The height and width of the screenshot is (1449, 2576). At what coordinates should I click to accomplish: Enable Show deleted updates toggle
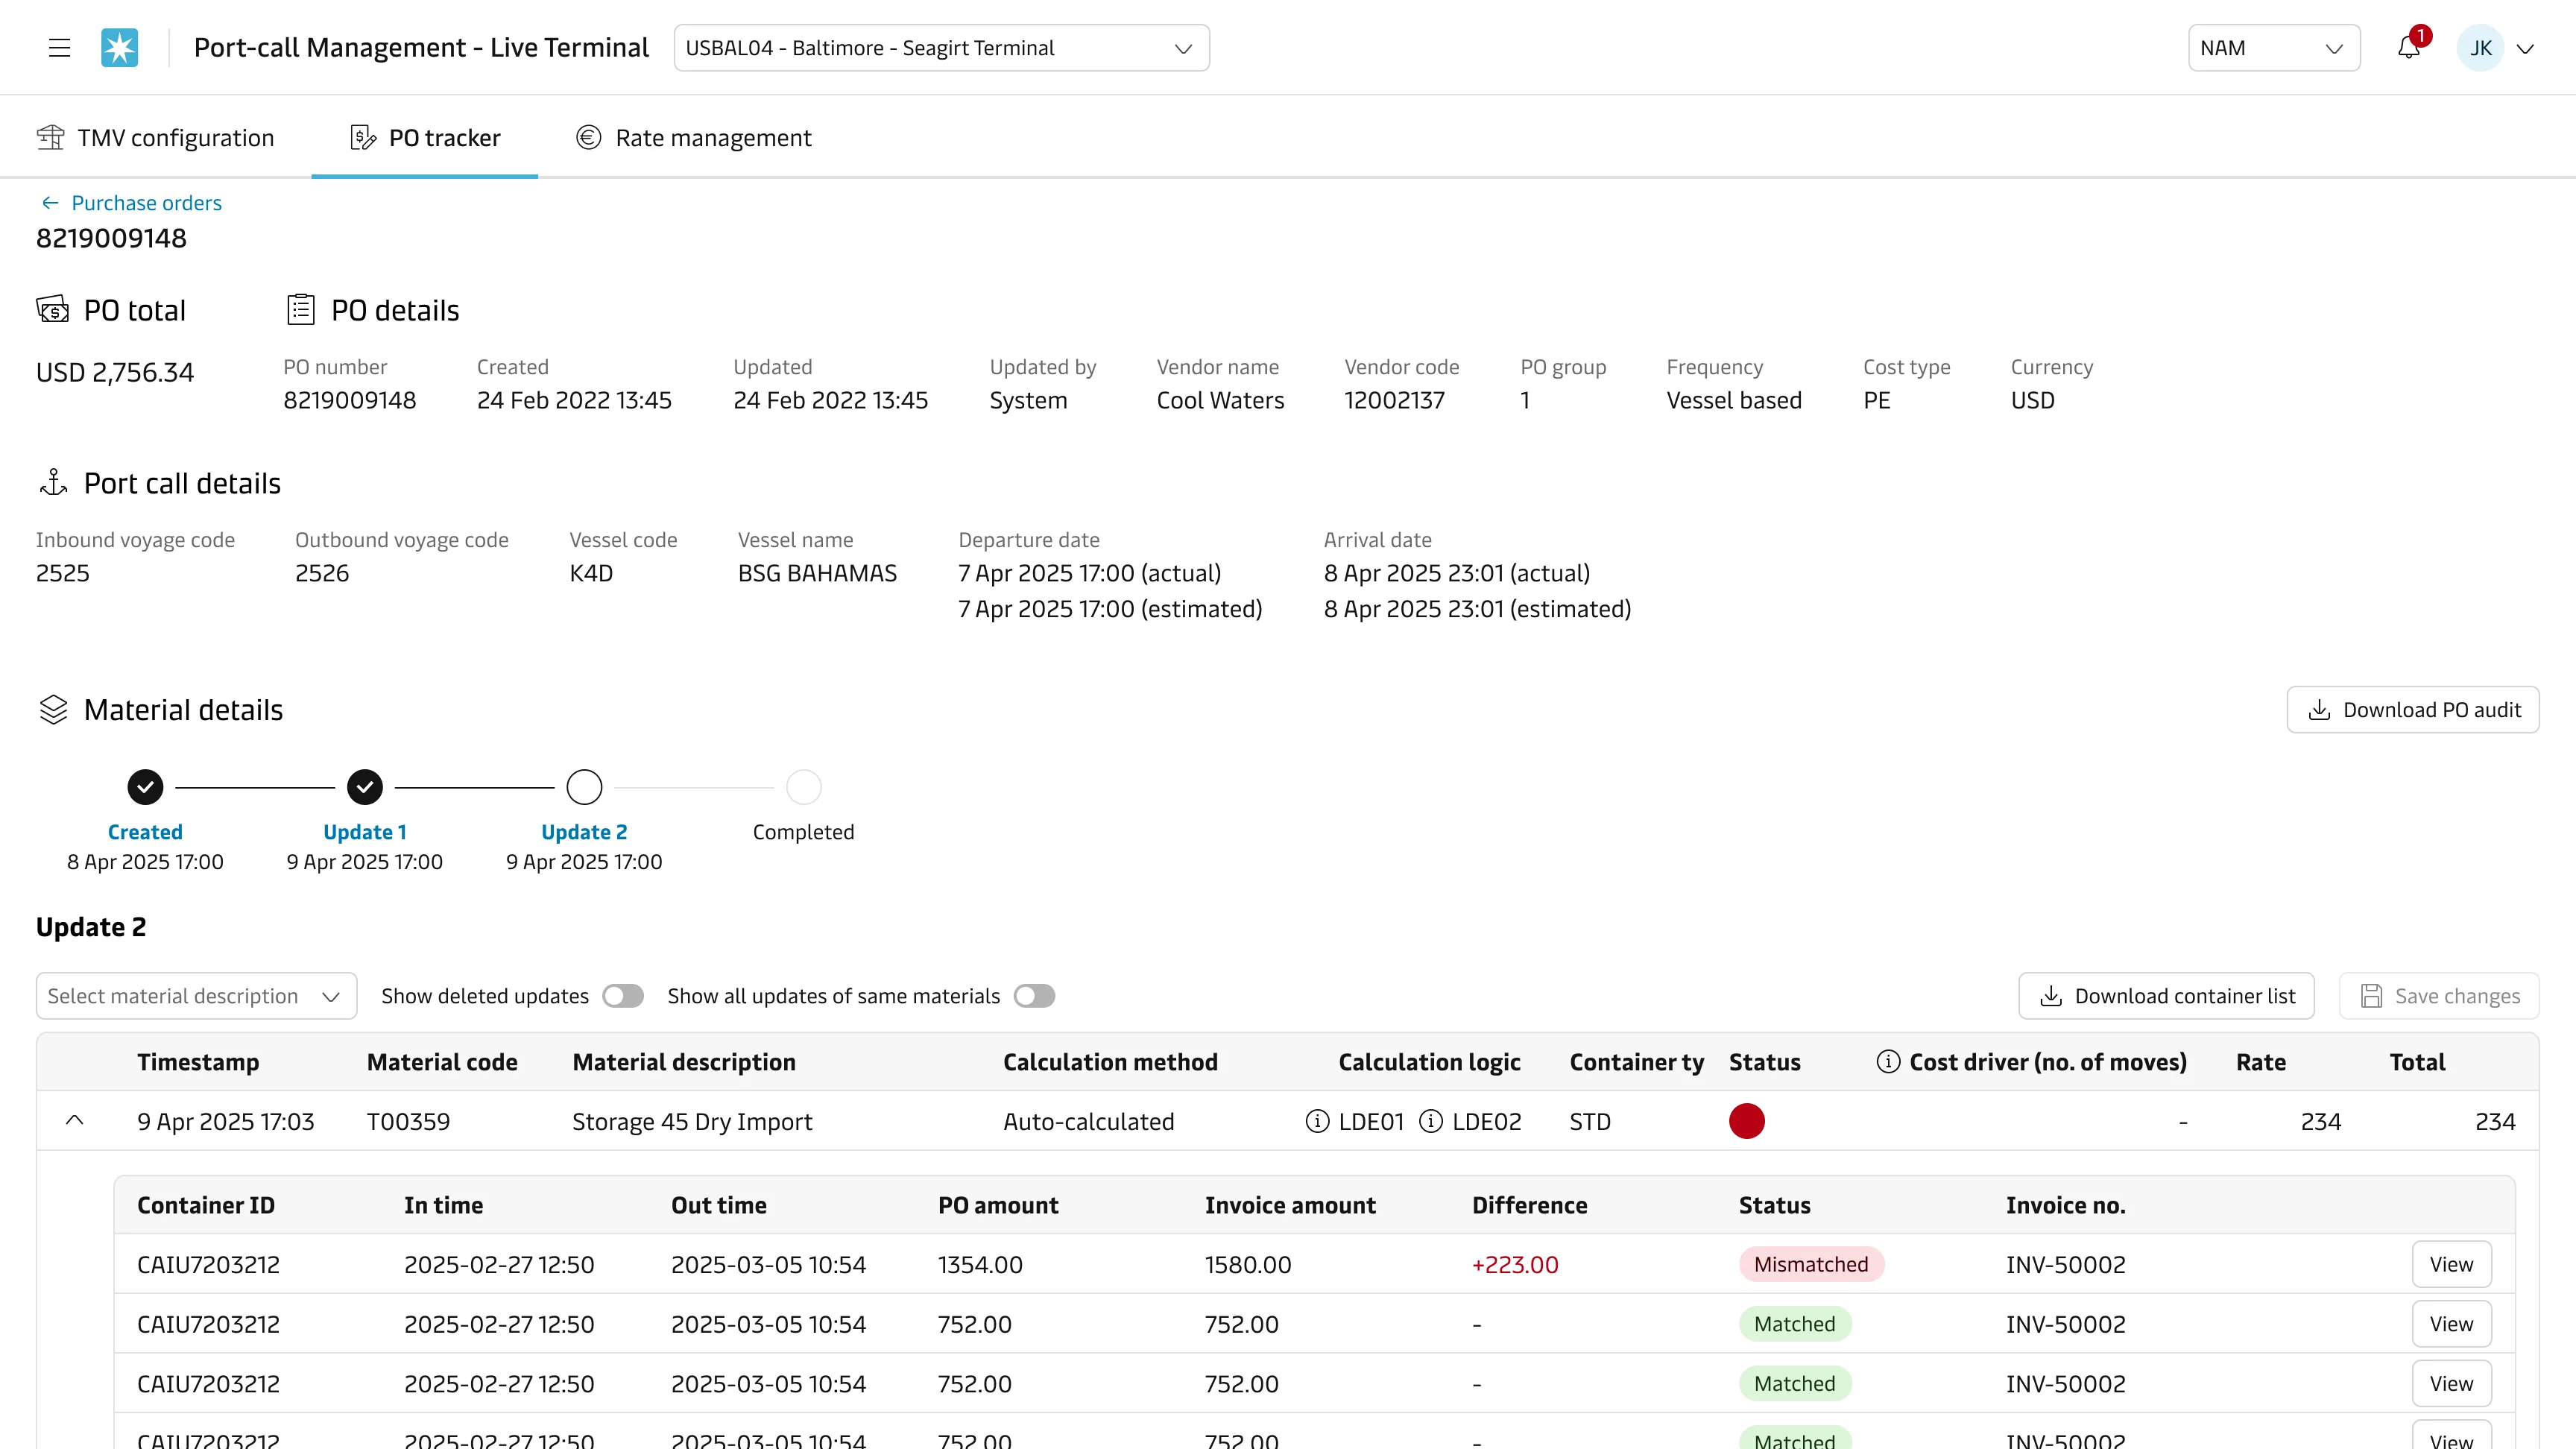pos(623,996)
